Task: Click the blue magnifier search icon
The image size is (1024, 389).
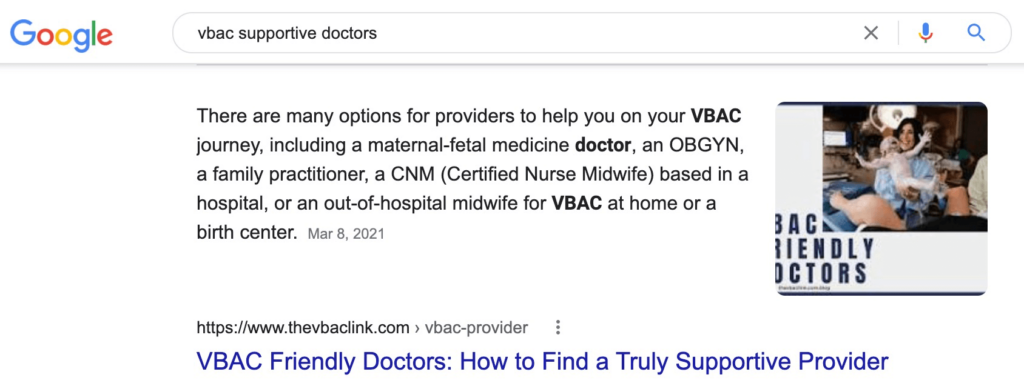Action: pyautogui.click(x=976, y=33)
